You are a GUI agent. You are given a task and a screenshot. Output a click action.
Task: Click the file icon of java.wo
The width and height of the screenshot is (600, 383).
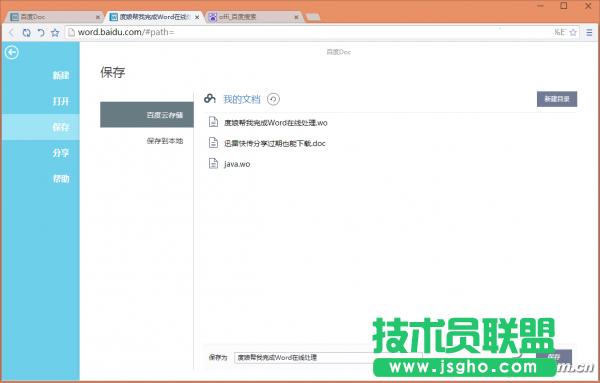coord(213,164)
